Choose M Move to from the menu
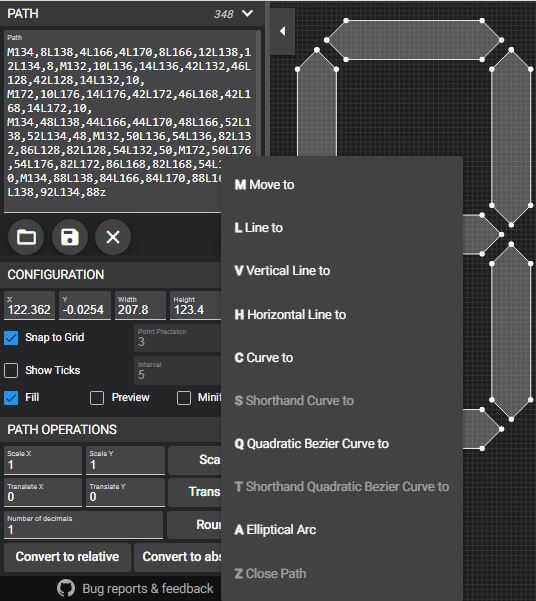Image resolution: width=536 pixels, height=601 pixels. [342, 185]
